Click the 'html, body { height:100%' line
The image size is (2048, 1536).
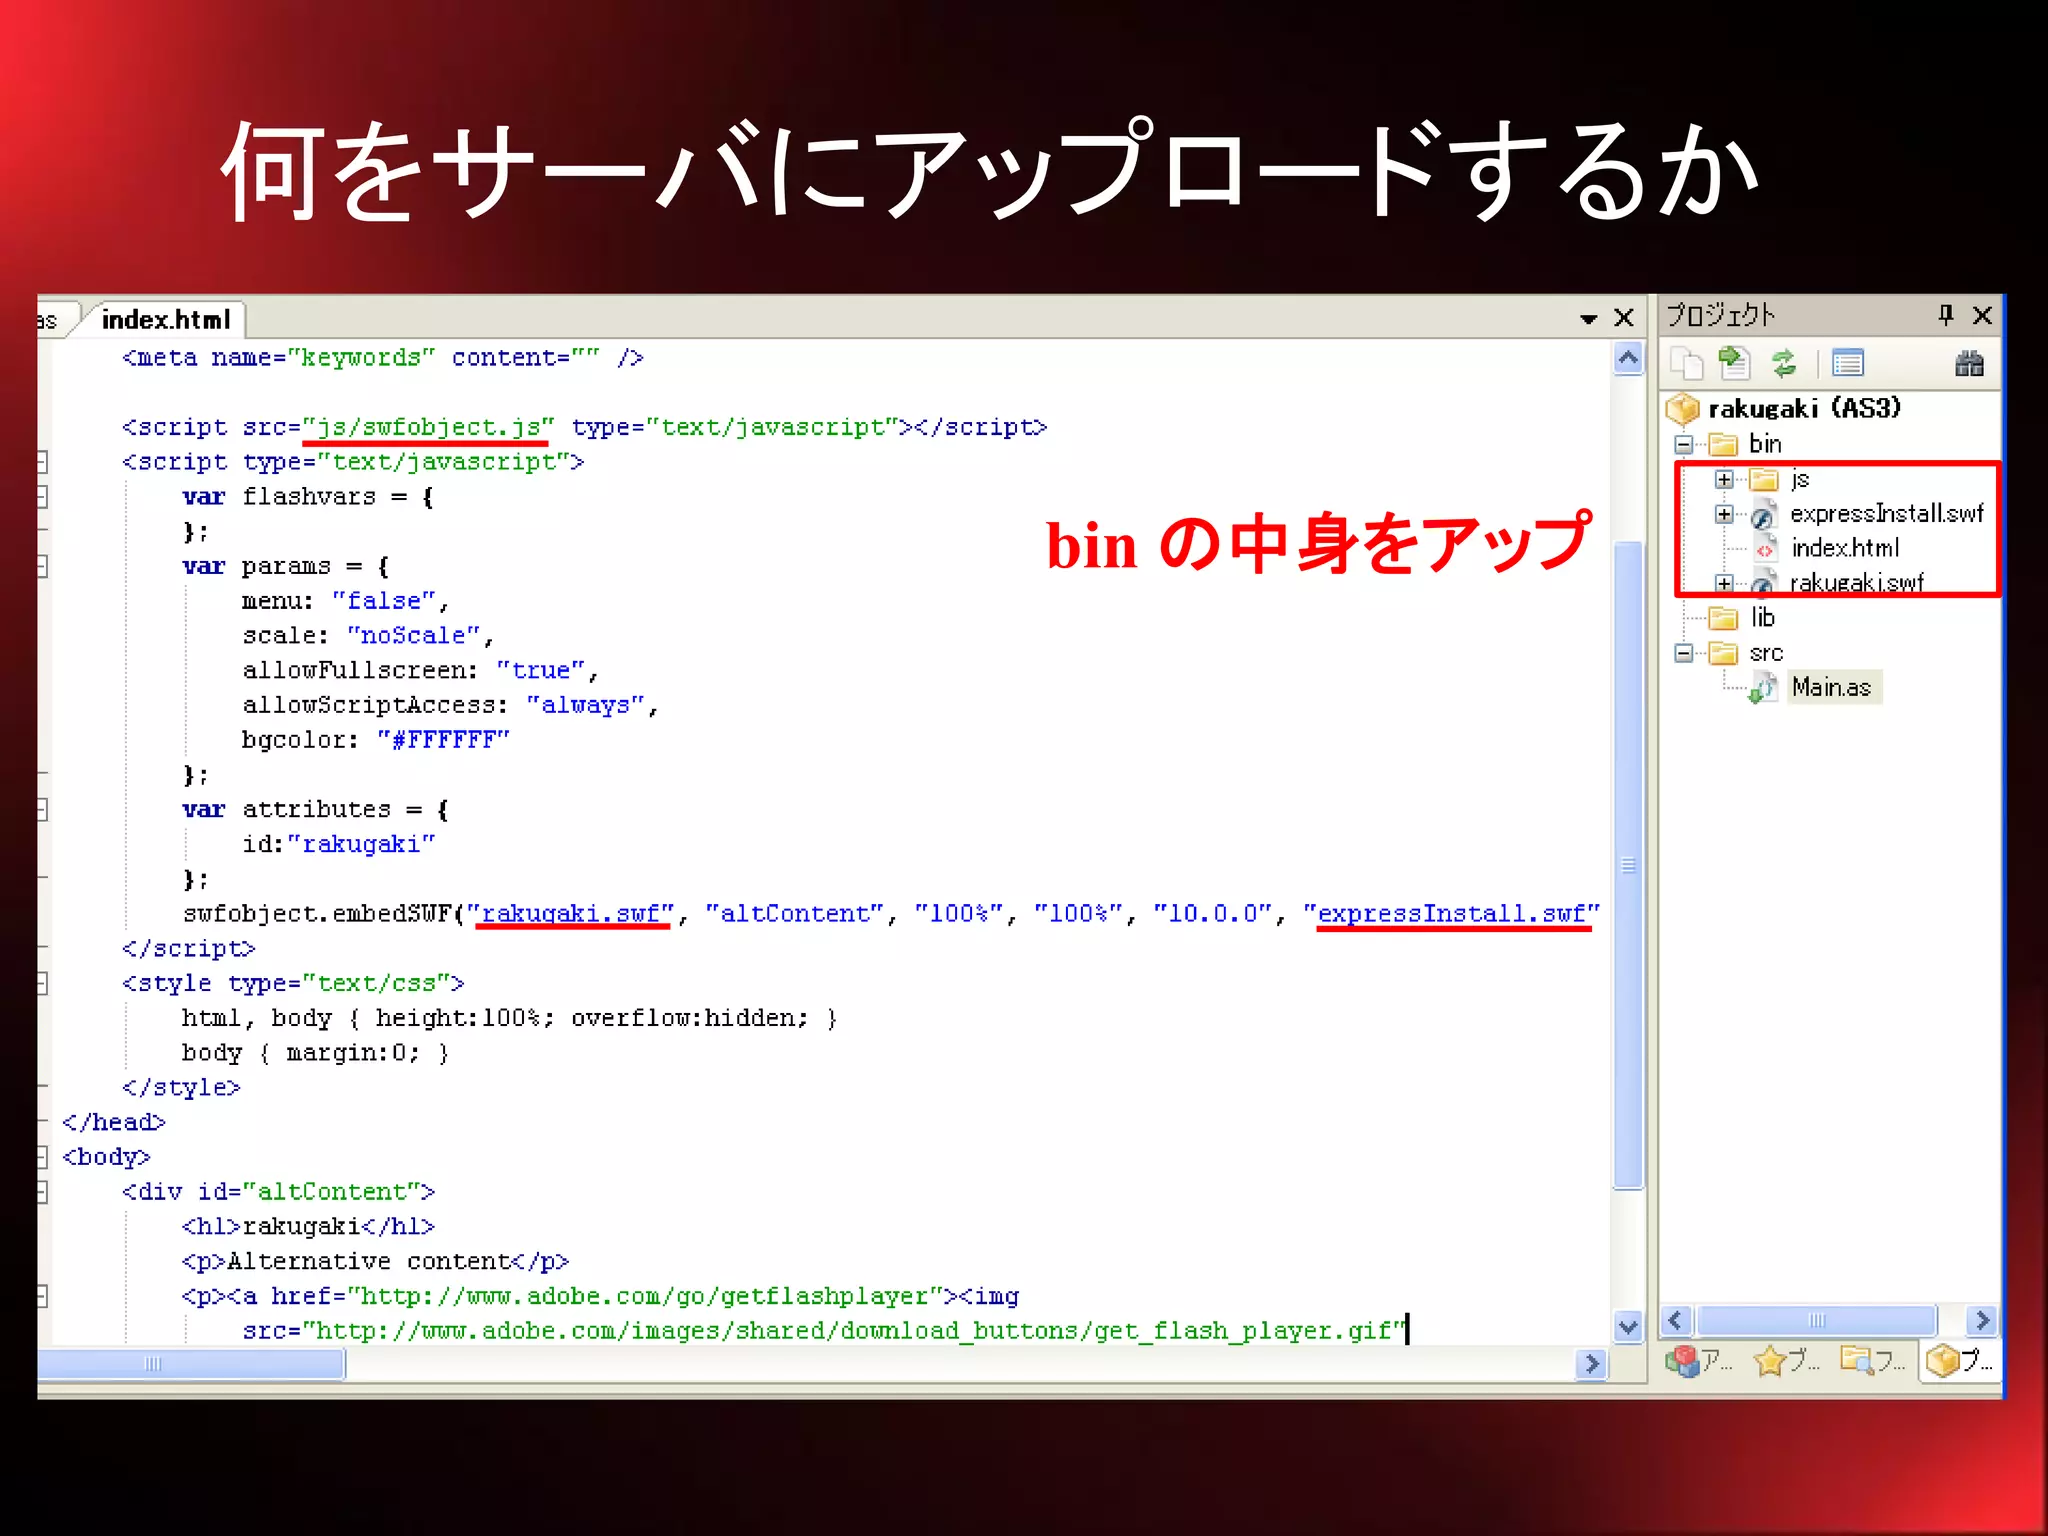tap(509, 1019)
